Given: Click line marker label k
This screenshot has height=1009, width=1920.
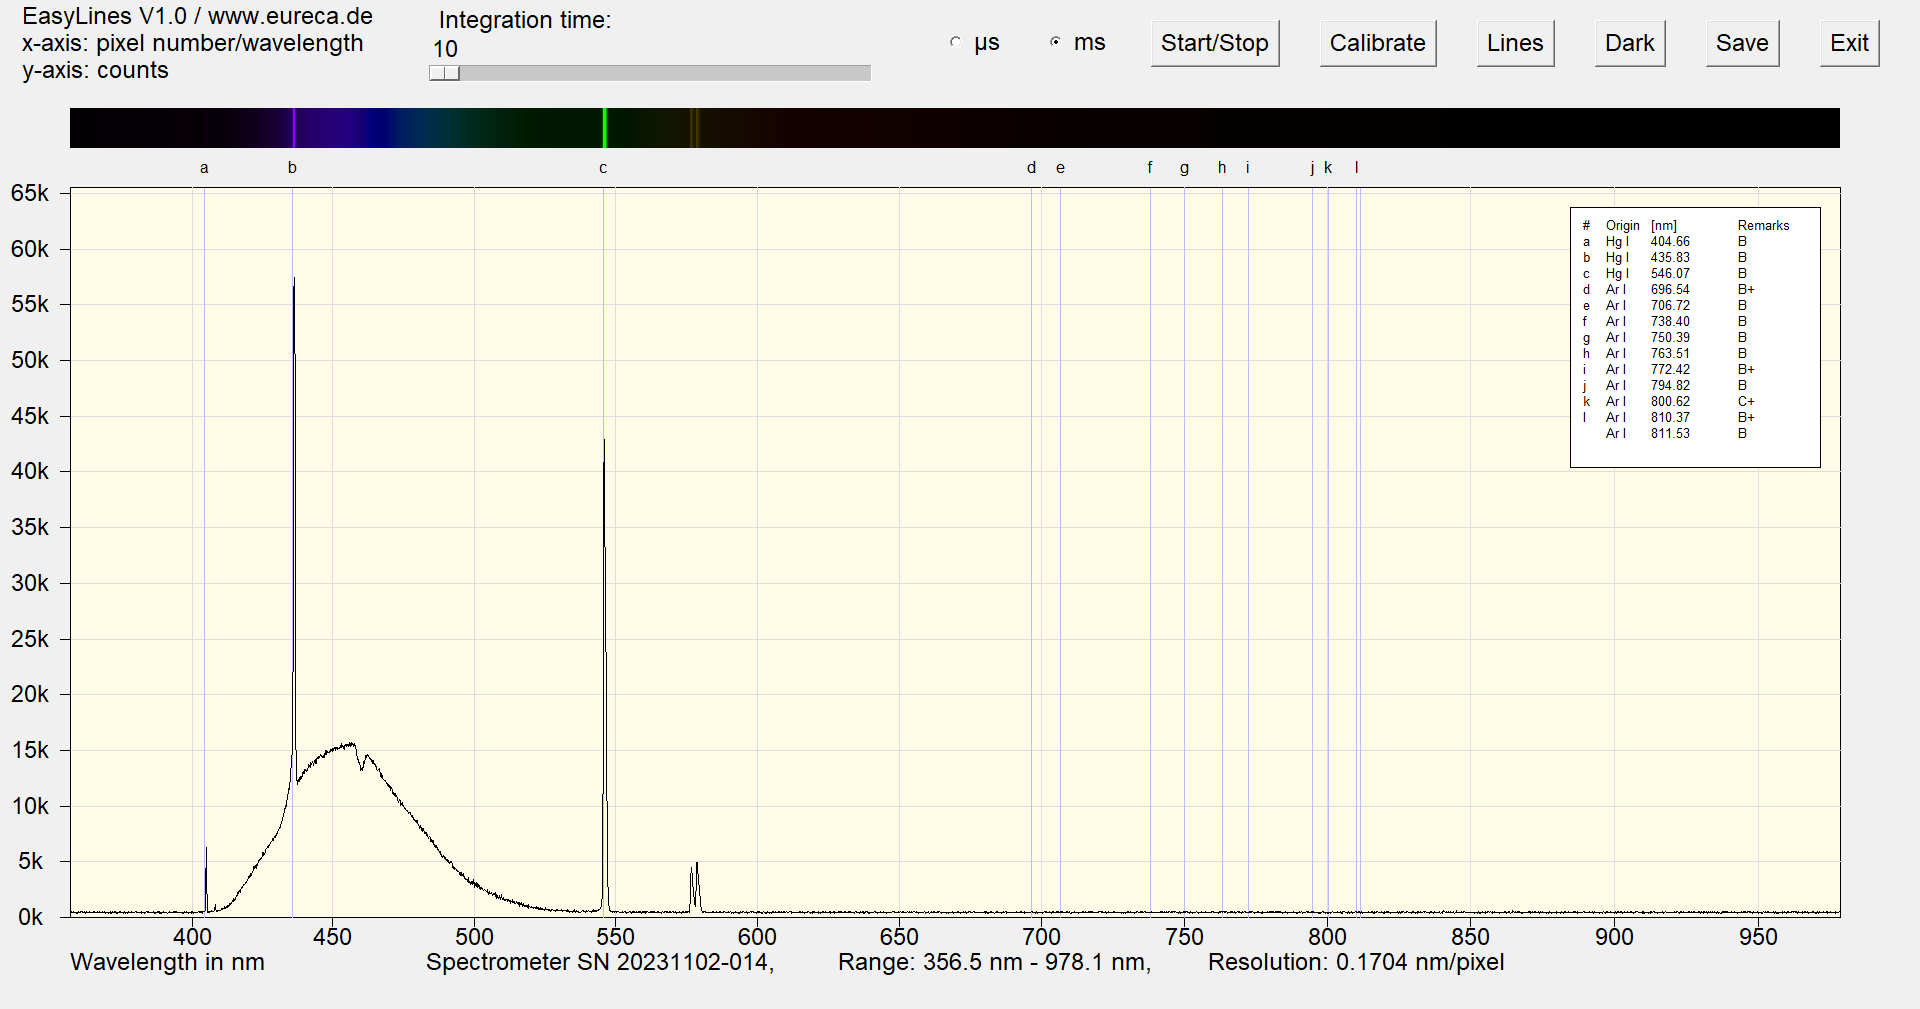Looking at the screenshot, I should [x=1328, y=168].
